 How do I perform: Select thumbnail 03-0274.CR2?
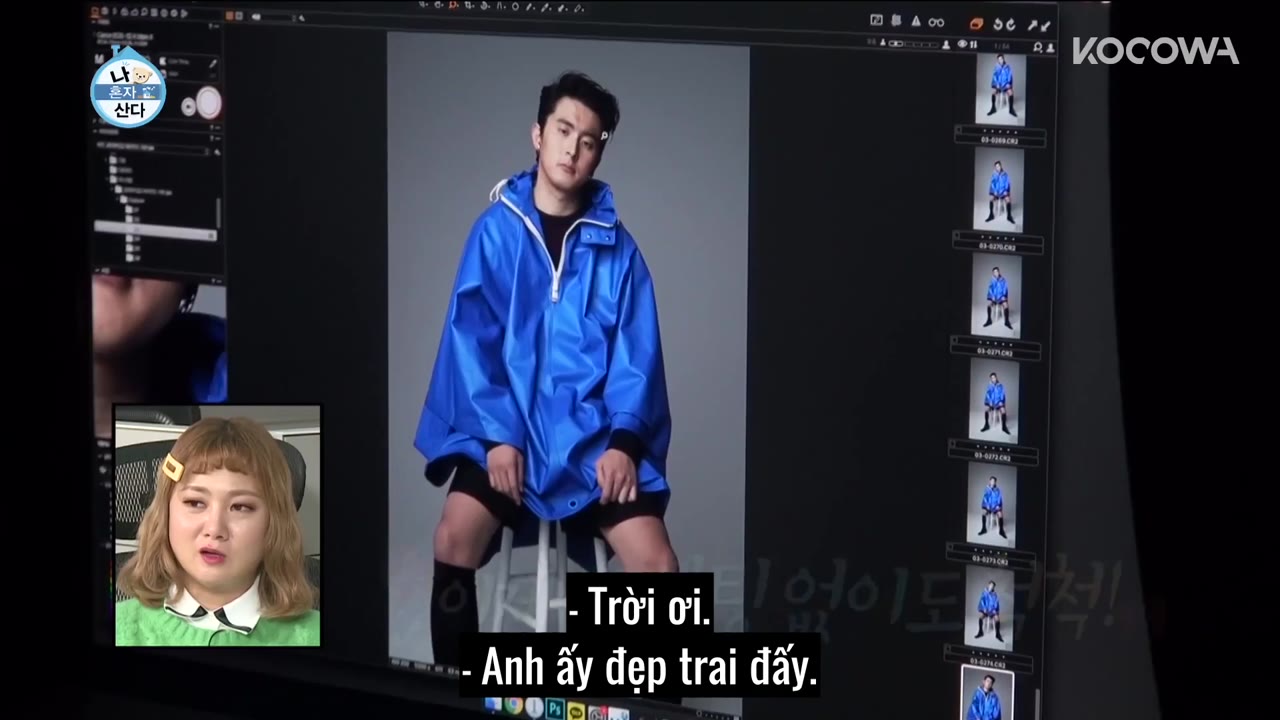tap(989, 608)
